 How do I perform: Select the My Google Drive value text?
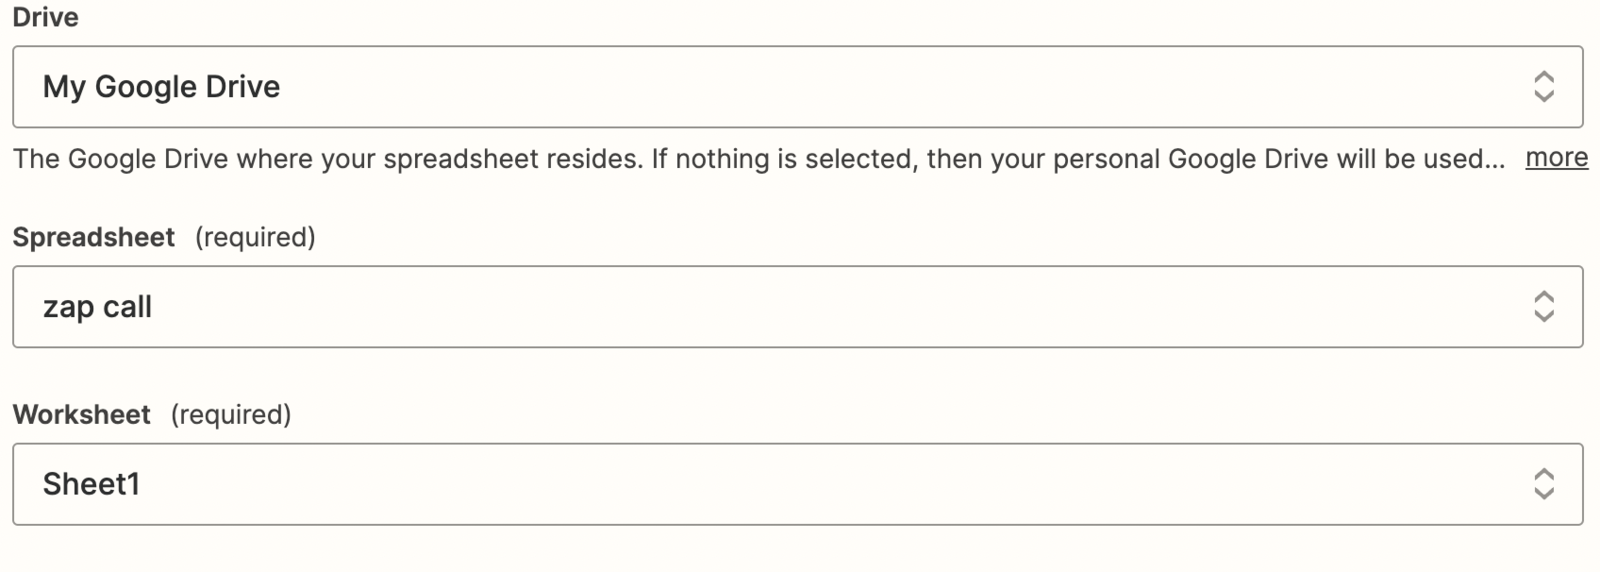(x=161, y=87)
